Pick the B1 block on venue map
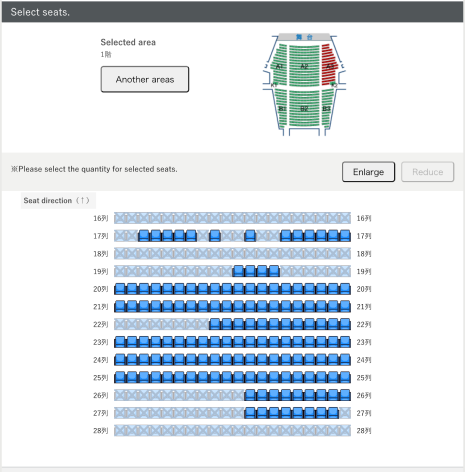Viewport: 465px width, 472px height. pos(282,108)
